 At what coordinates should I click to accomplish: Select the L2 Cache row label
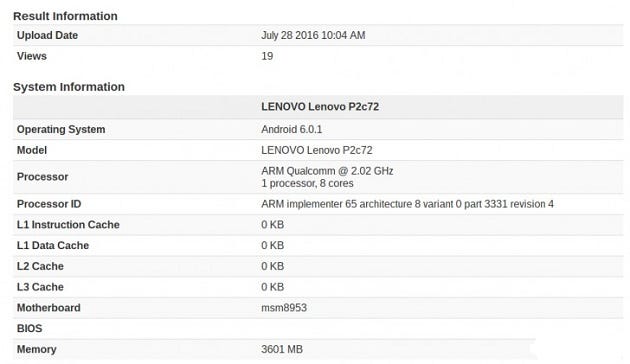click(x=40, y=266)
